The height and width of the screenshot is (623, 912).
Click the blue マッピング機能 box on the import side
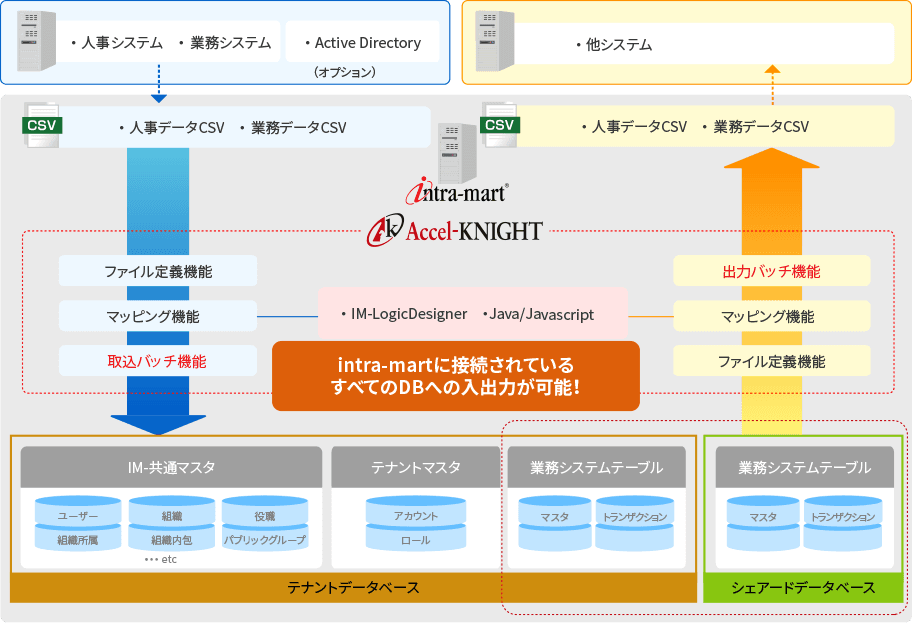pos(158,316)
